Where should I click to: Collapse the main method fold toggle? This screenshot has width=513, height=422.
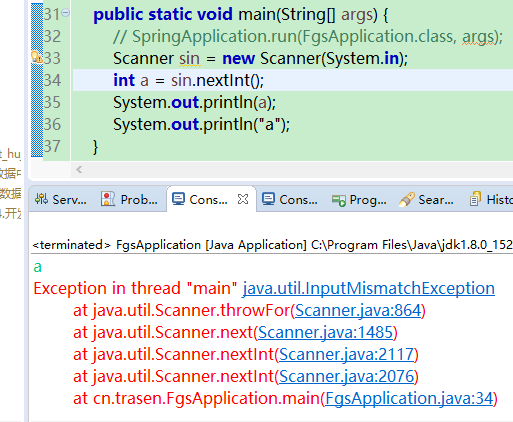pyautogui.click(x=66, y=13)
